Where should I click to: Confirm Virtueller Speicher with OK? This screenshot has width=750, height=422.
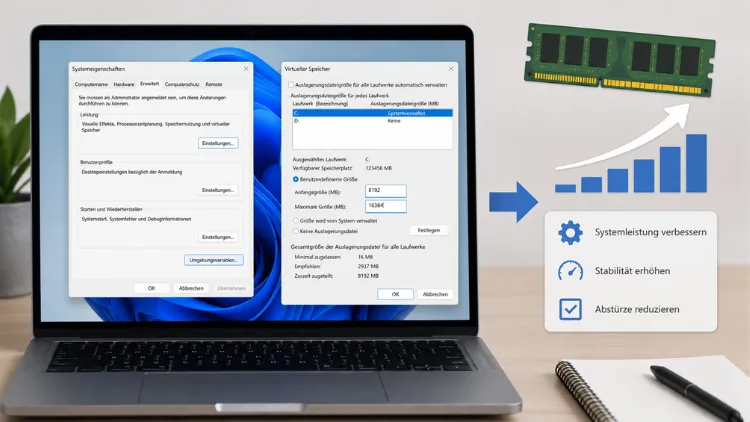(395, 294)
